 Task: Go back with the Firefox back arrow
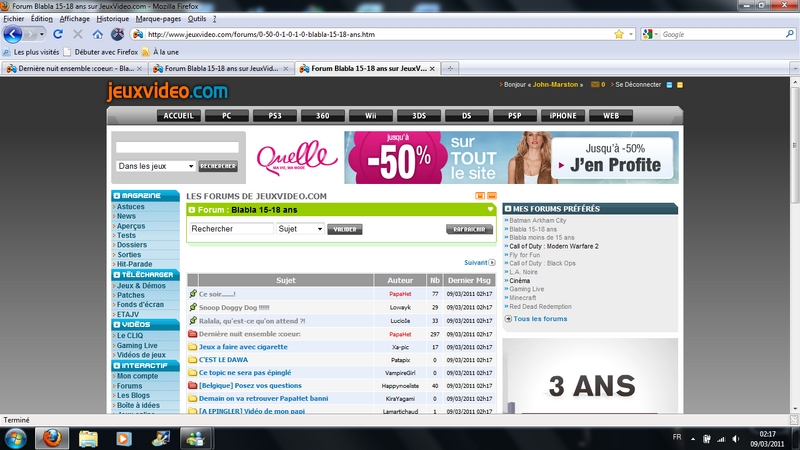tap(13, 34)
